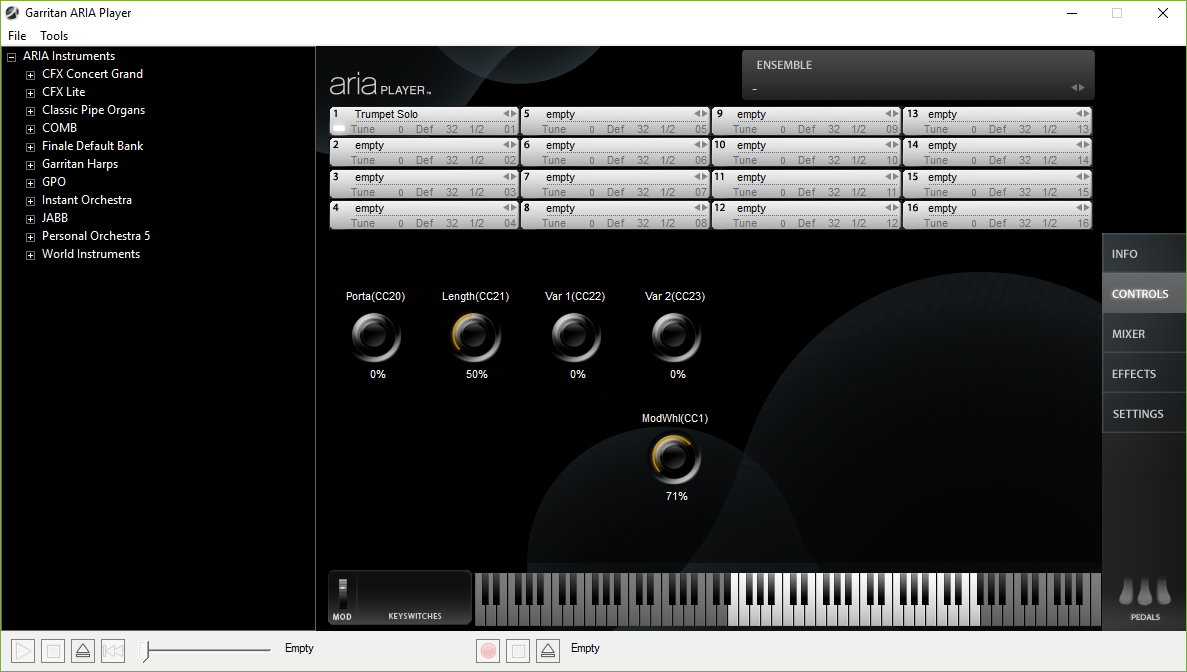Close the Garritan ARIA Player window
Screen dimensions: 1187x672
click(x=1163, y=13)
